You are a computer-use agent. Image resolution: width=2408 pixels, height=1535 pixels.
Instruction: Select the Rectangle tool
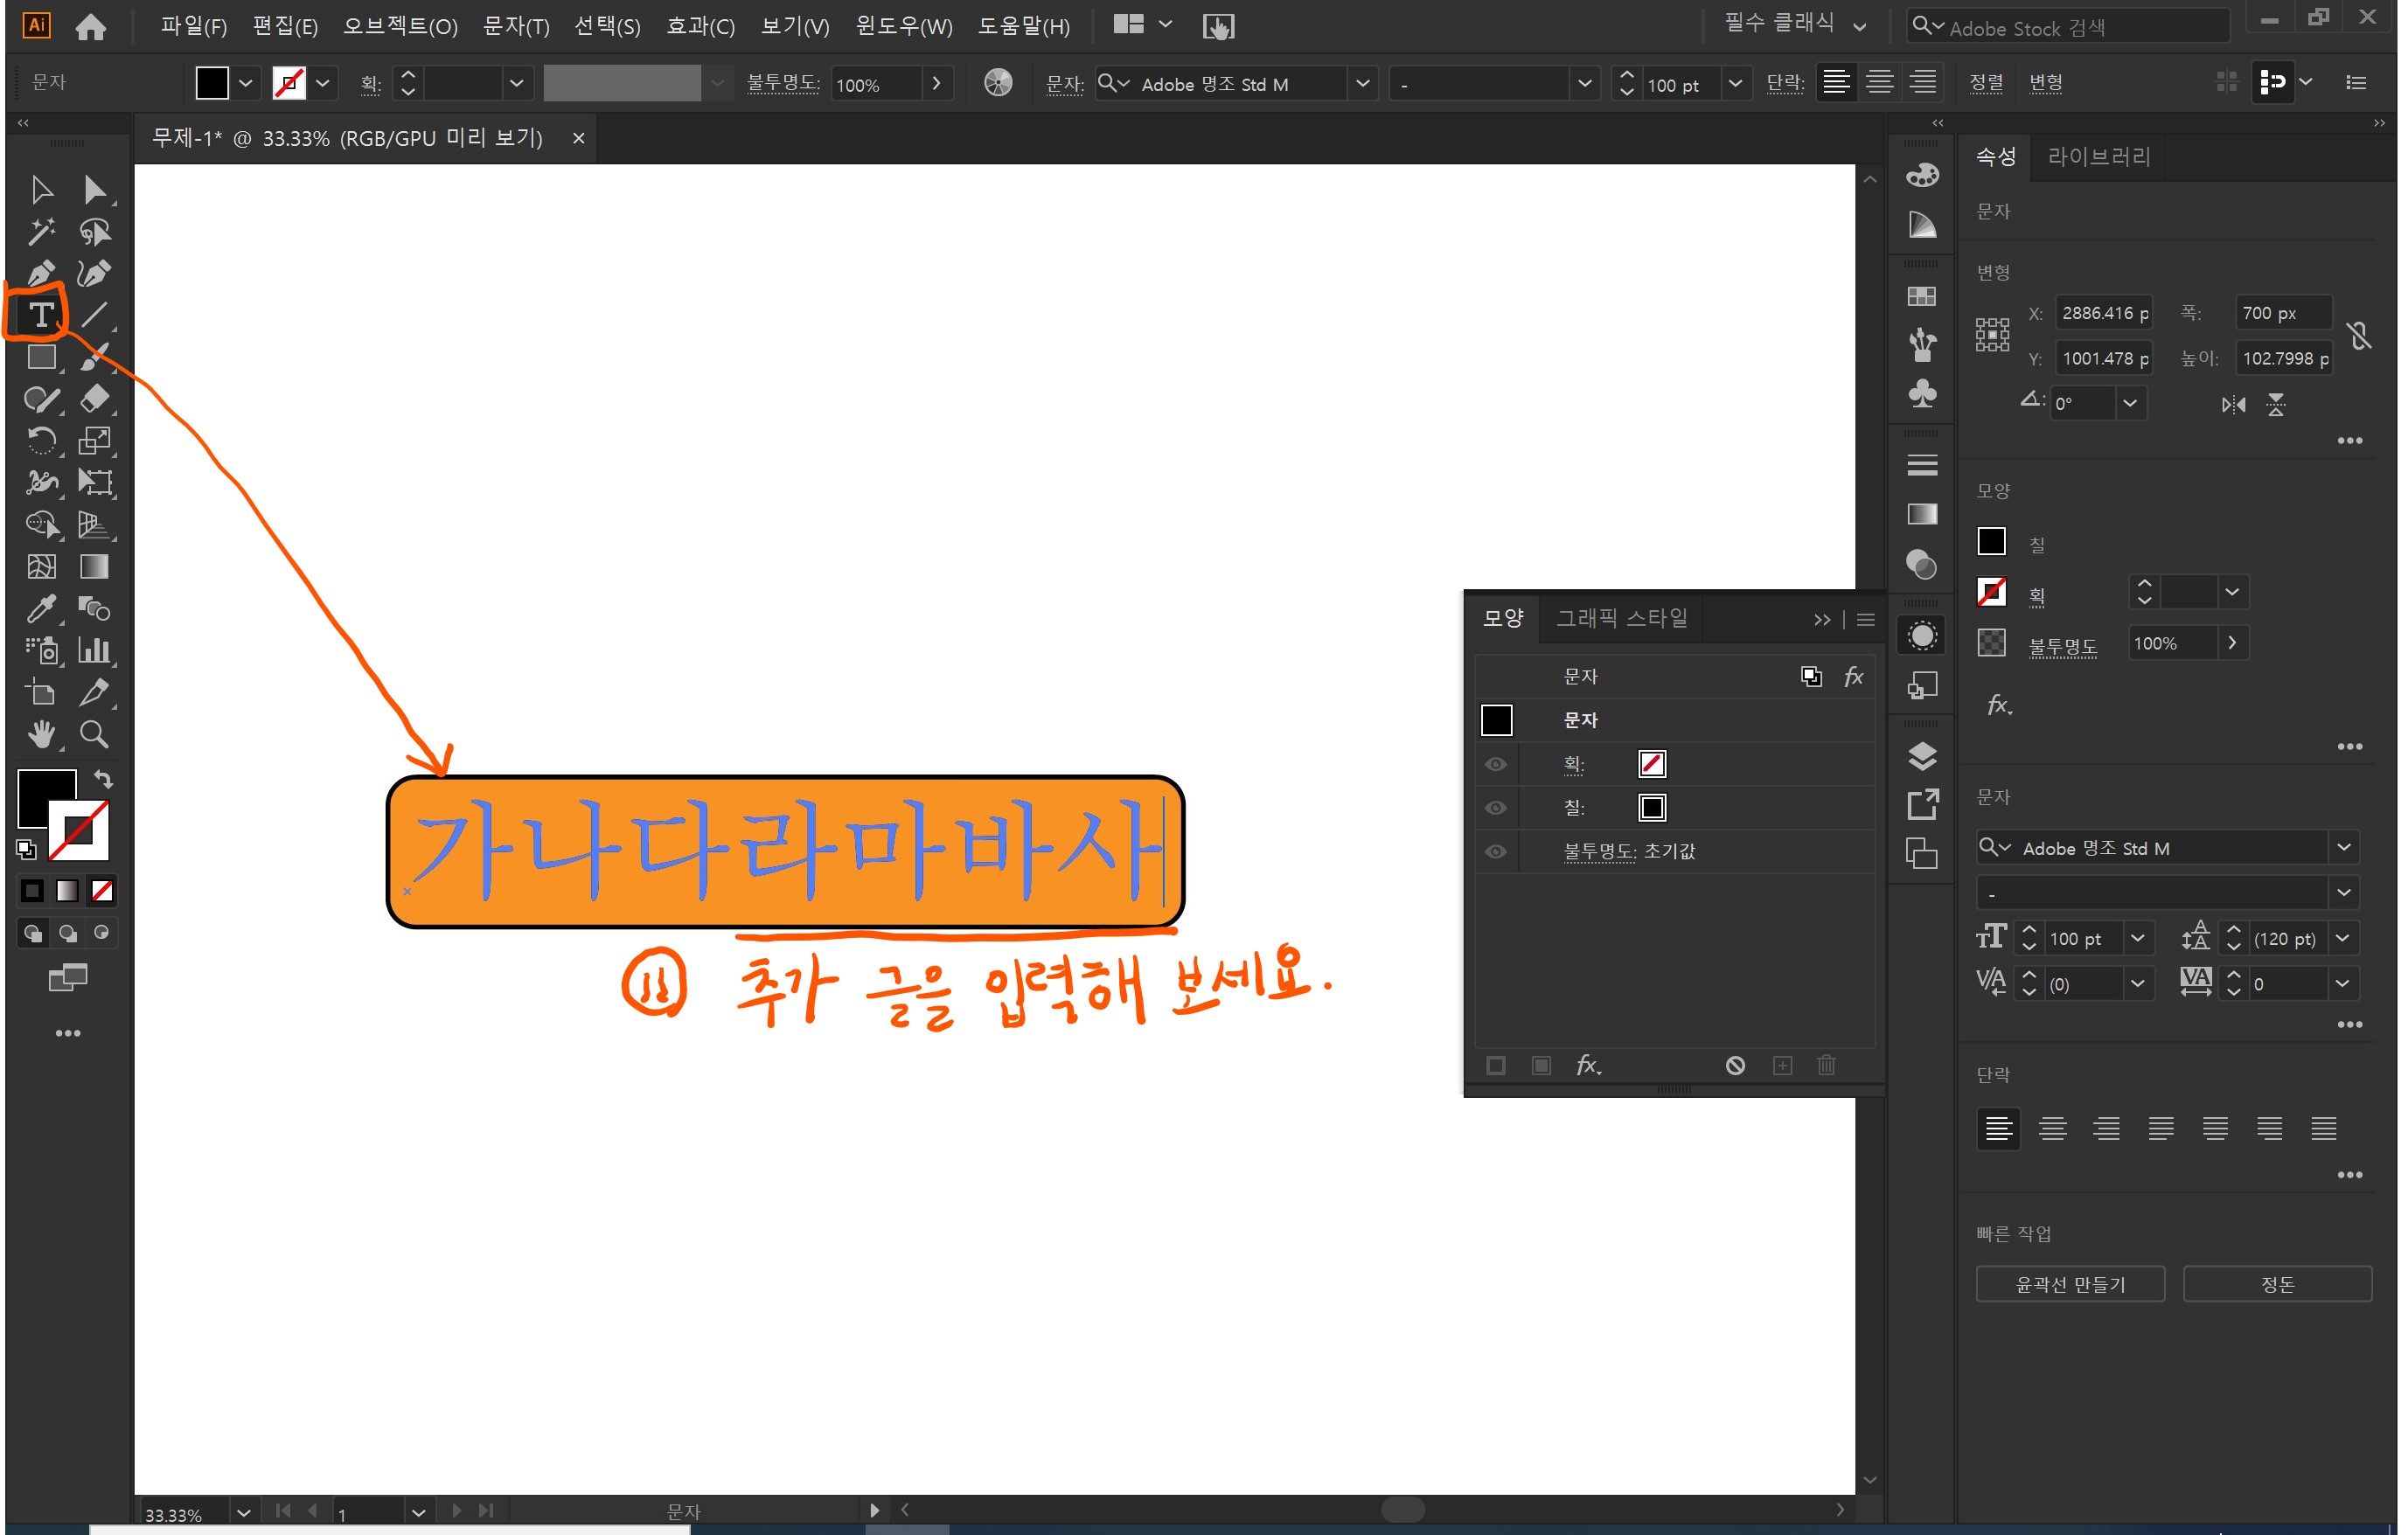(41, 357)
